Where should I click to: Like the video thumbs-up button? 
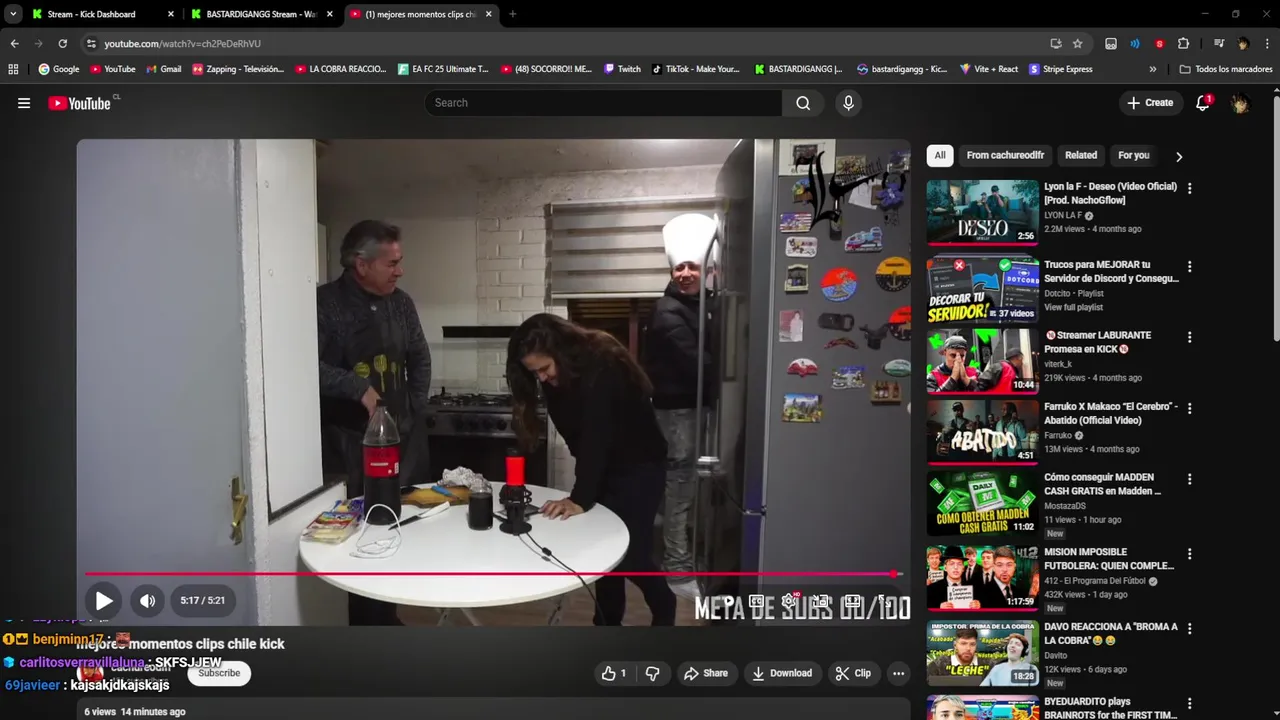coord(614,673)
